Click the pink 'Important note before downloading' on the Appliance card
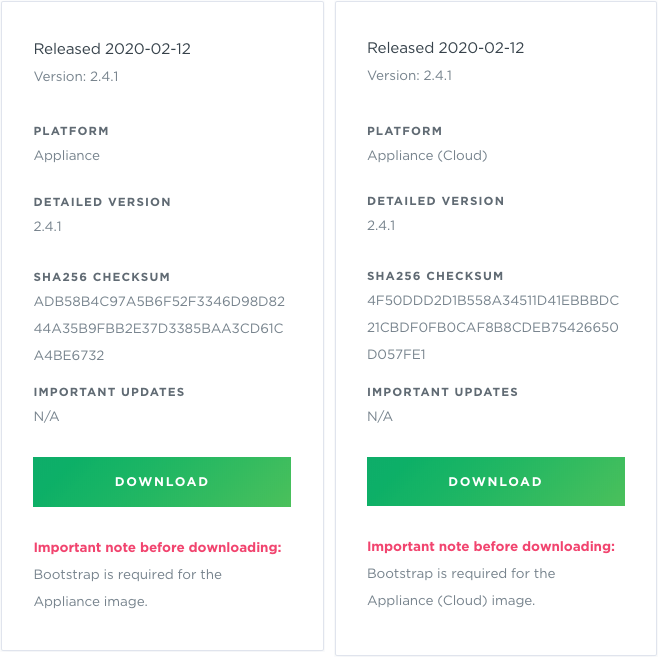Screen dimensions: 663x662 coord(158,547)
